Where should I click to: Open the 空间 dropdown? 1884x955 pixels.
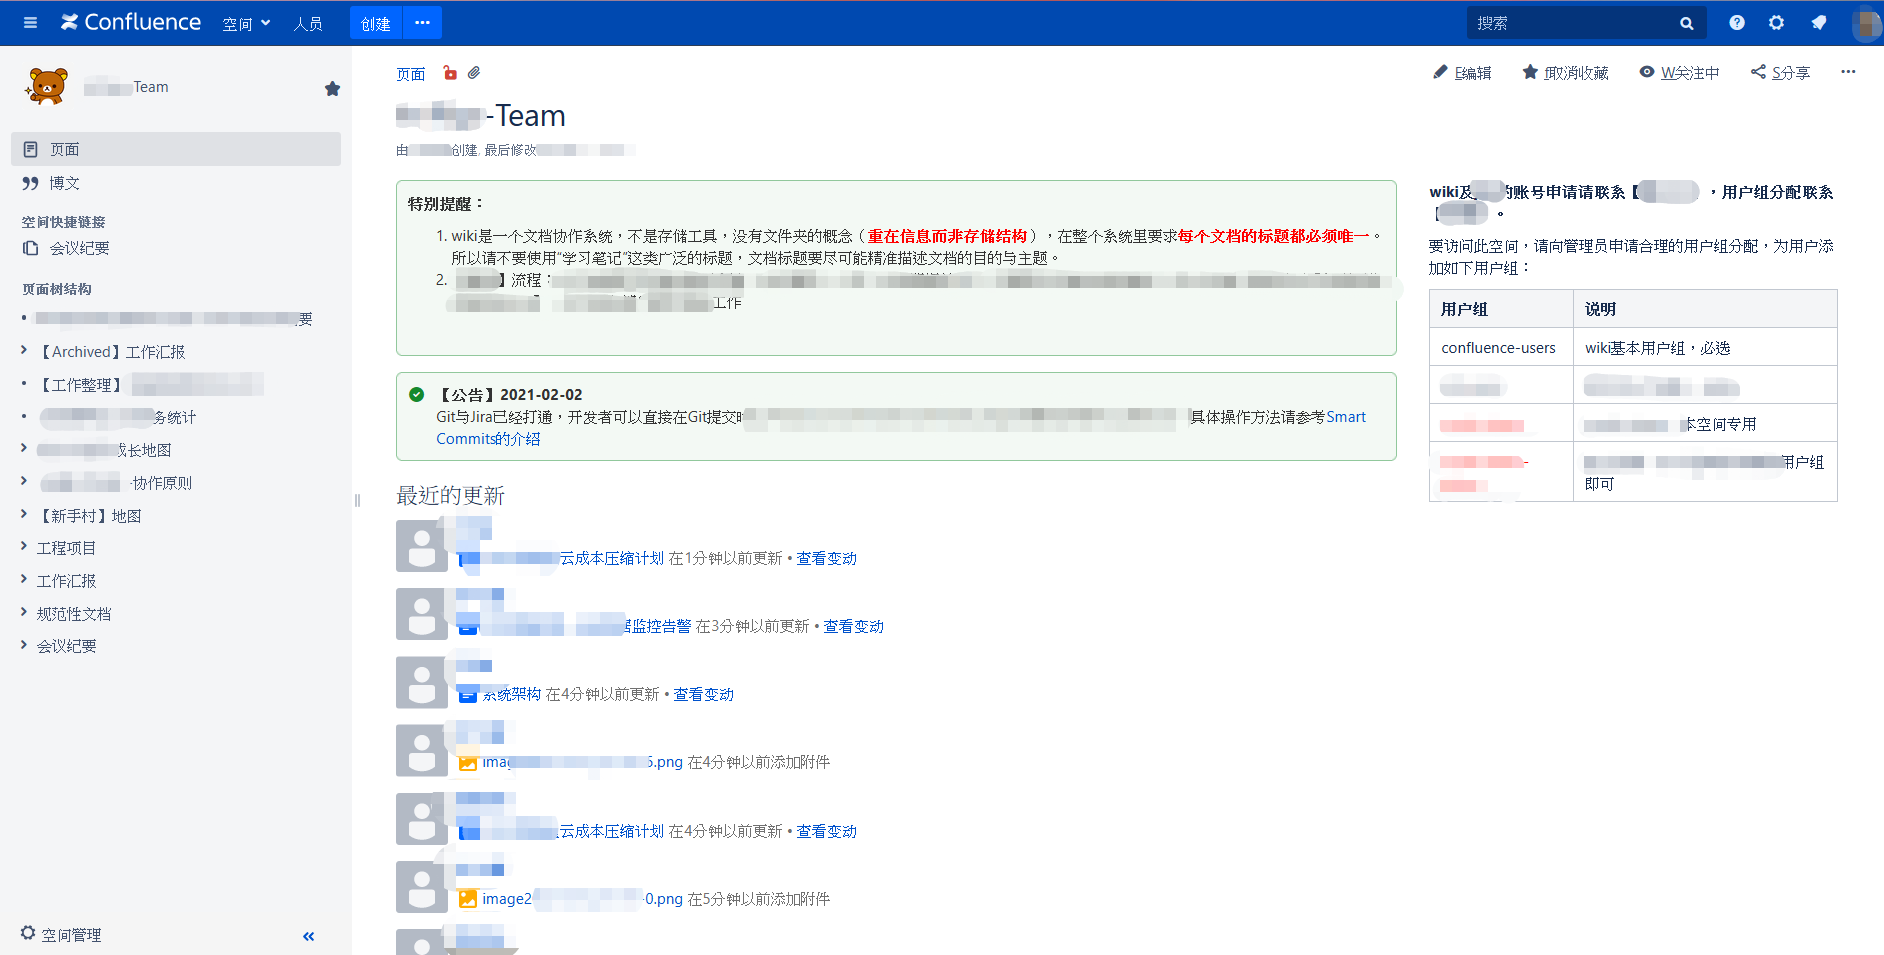pyautogui.click(x=246, y=22)
